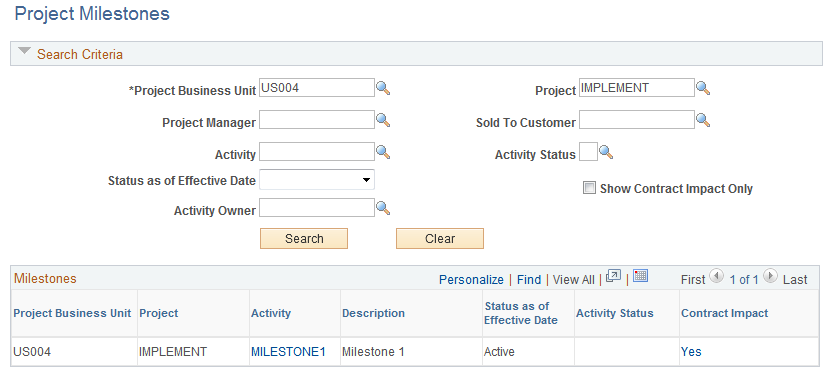836x377 pixels.
Task: Sort by Activity Status column header
Action: click(615, 313)
